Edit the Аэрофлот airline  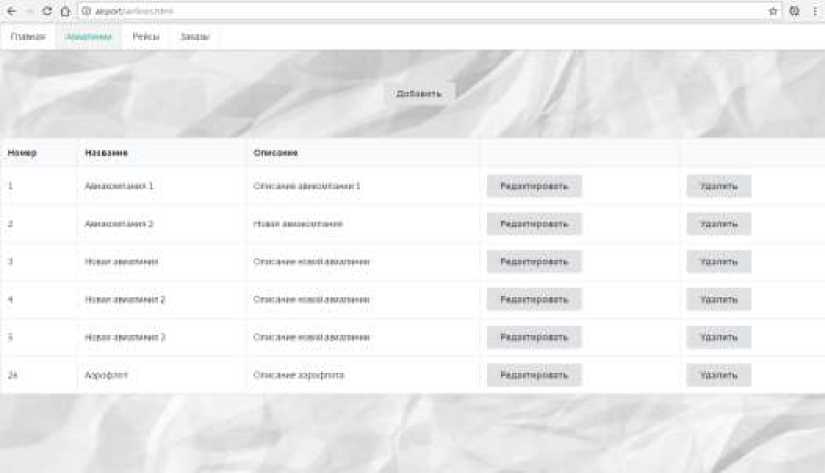pos(534,375)
